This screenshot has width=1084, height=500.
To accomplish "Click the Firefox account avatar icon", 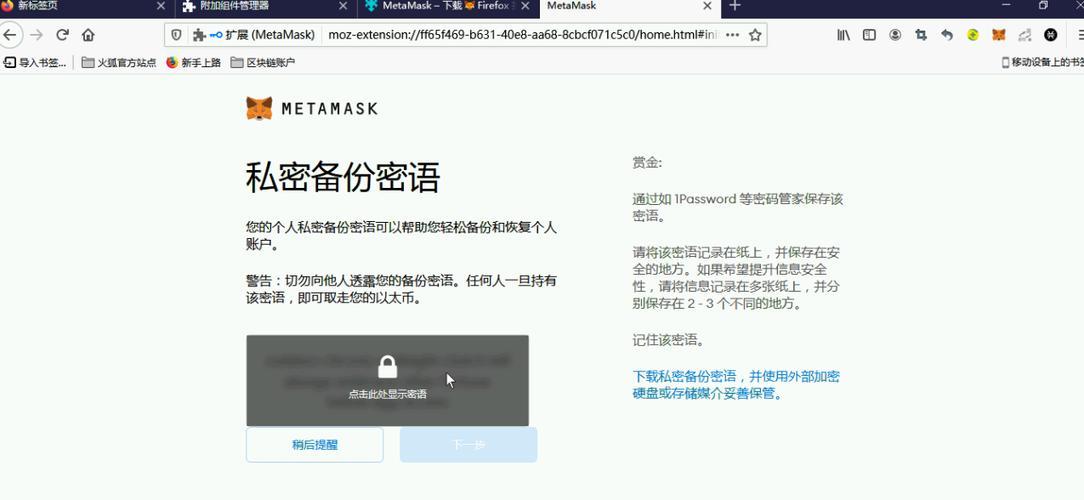I will pos(895,35).
